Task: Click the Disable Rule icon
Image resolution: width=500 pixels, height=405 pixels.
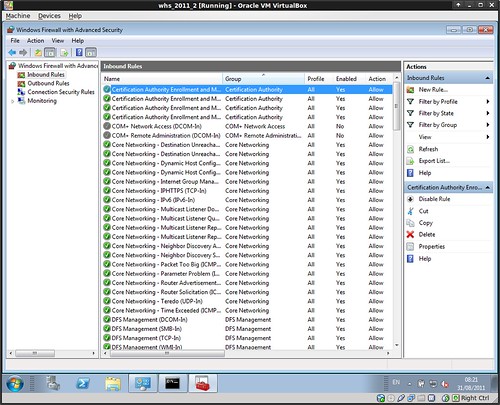Action: [x=411, y=199]
